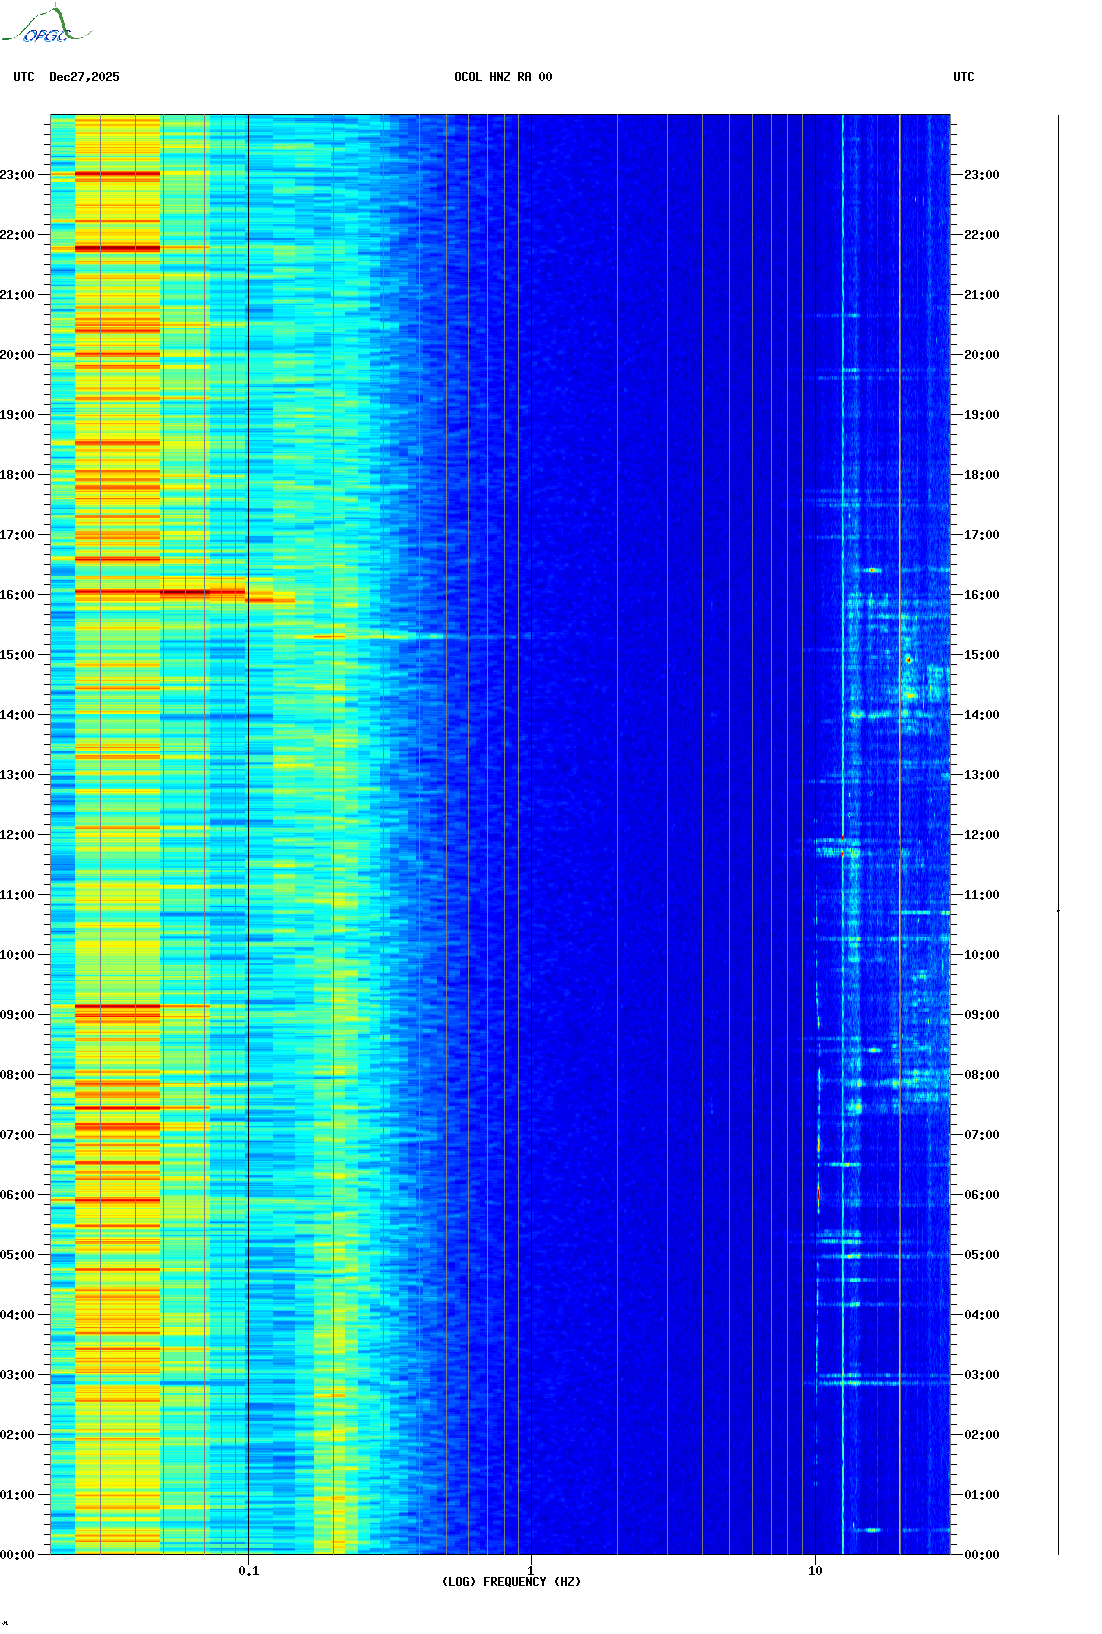1102x1634 pixels.
Task: Select the date label Dec27,2025
Action: pyautogui.click(x=84, y=77)
